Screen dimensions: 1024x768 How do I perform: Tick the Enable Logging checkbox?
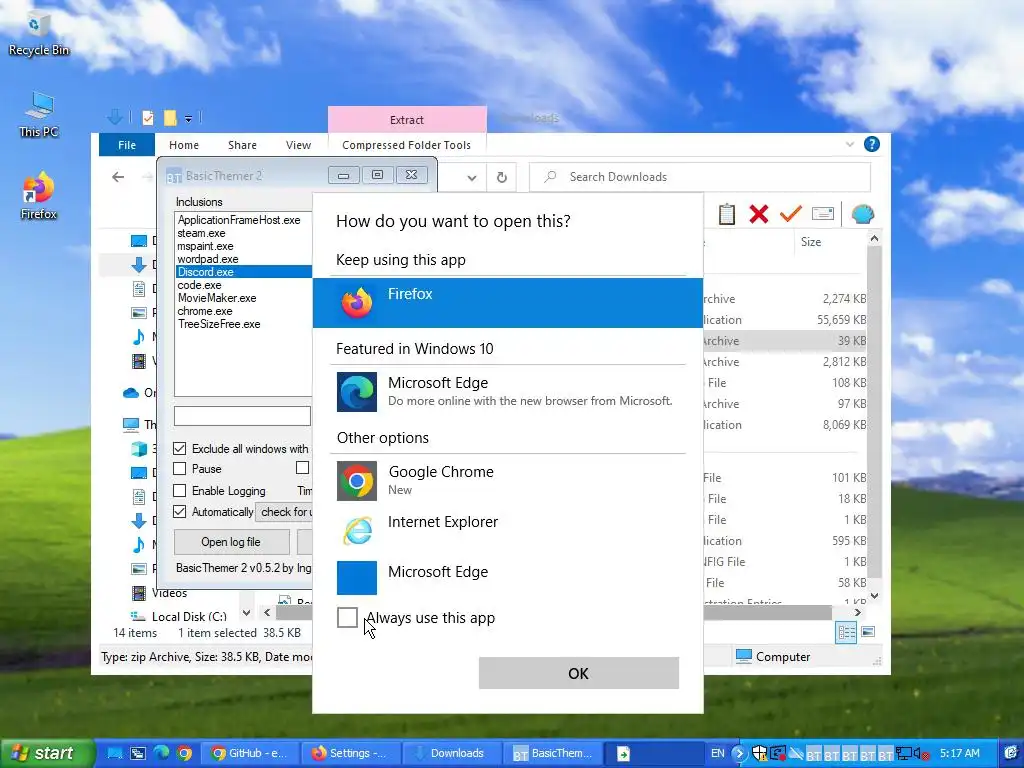pyautogui.click(x=180, y=490)
